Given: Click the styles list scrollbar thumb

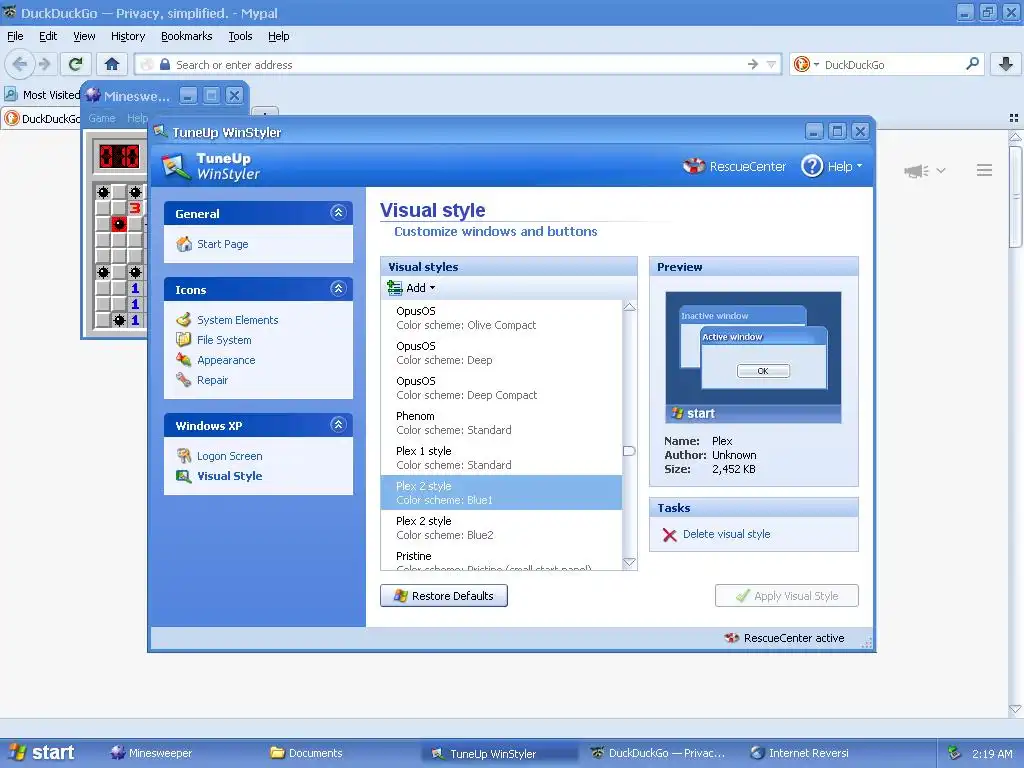Looking at the screenshot, I should (x=630, y=451).
